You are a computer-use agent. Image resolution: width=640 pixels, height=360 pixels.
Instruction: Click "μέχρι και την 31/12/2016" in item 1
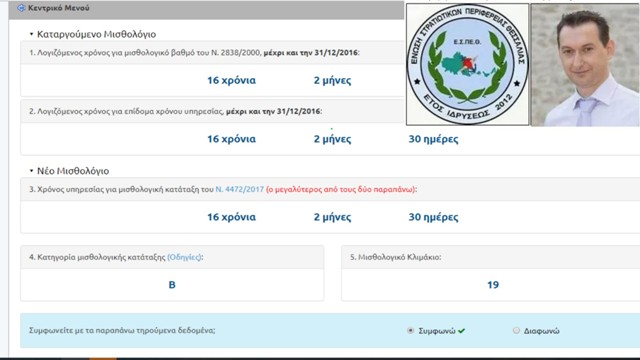[x=311, y=53]
